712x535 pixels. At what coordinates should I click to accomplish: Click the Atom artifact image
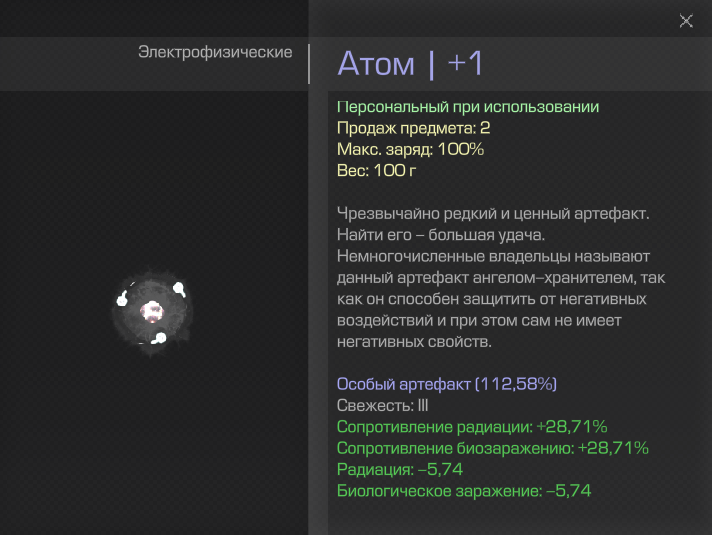pos(152,312)
